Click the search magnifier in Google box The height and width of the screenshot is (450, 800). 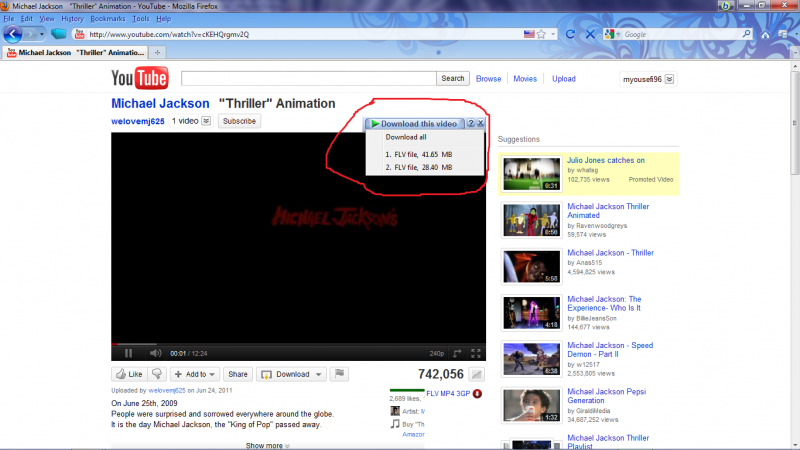pos(746,34)
